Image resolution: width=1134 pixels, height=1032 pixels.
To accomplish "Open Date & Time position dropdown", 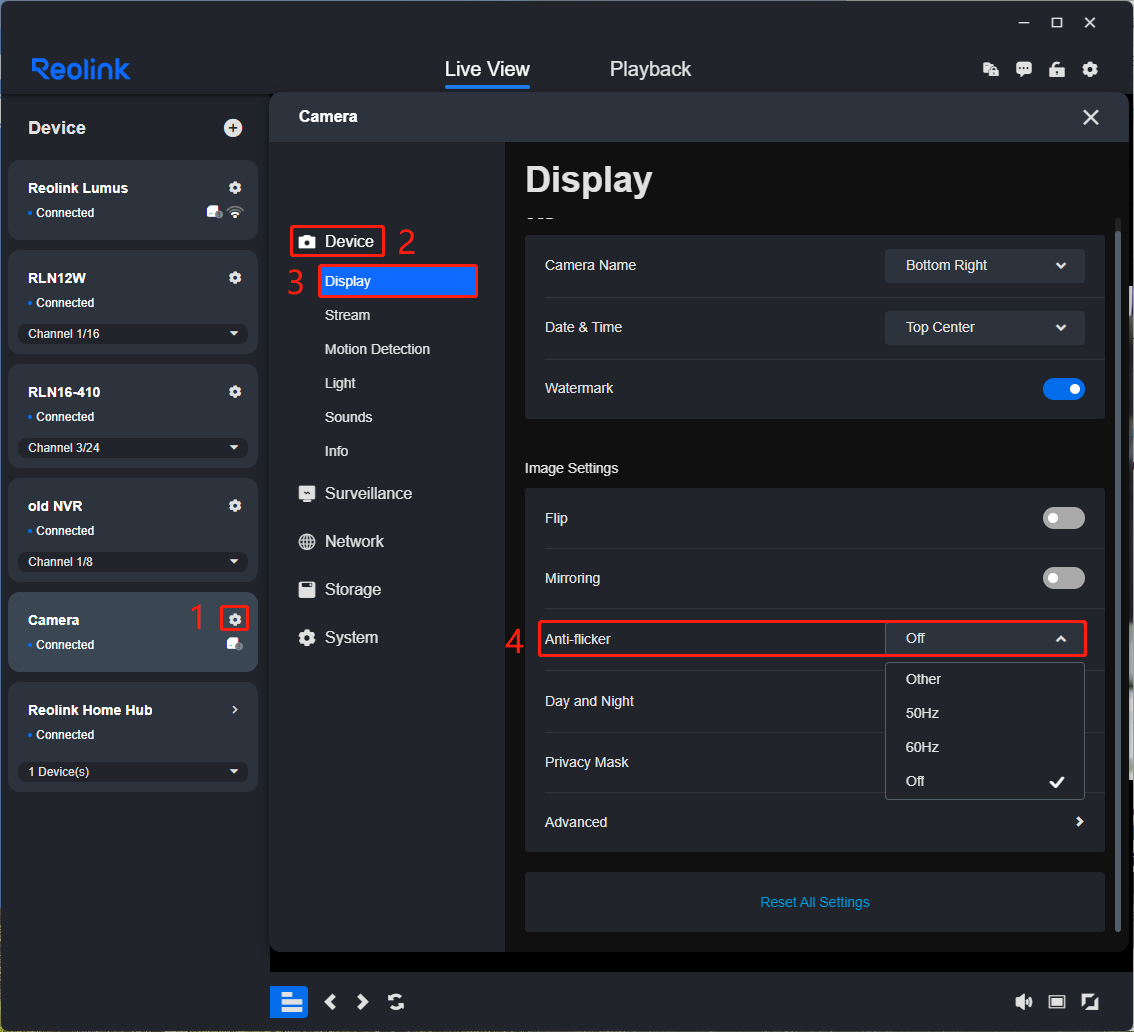I will (984, 328).
